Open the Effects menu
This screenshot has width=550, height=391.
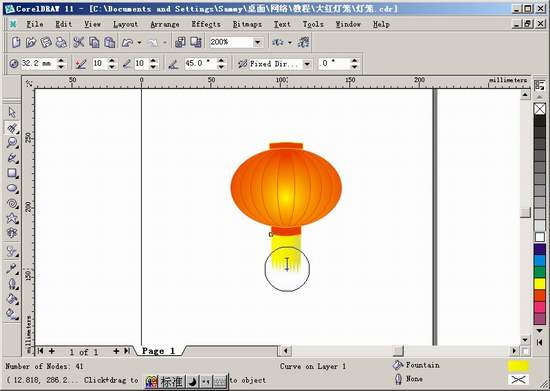tap(206, 24)
